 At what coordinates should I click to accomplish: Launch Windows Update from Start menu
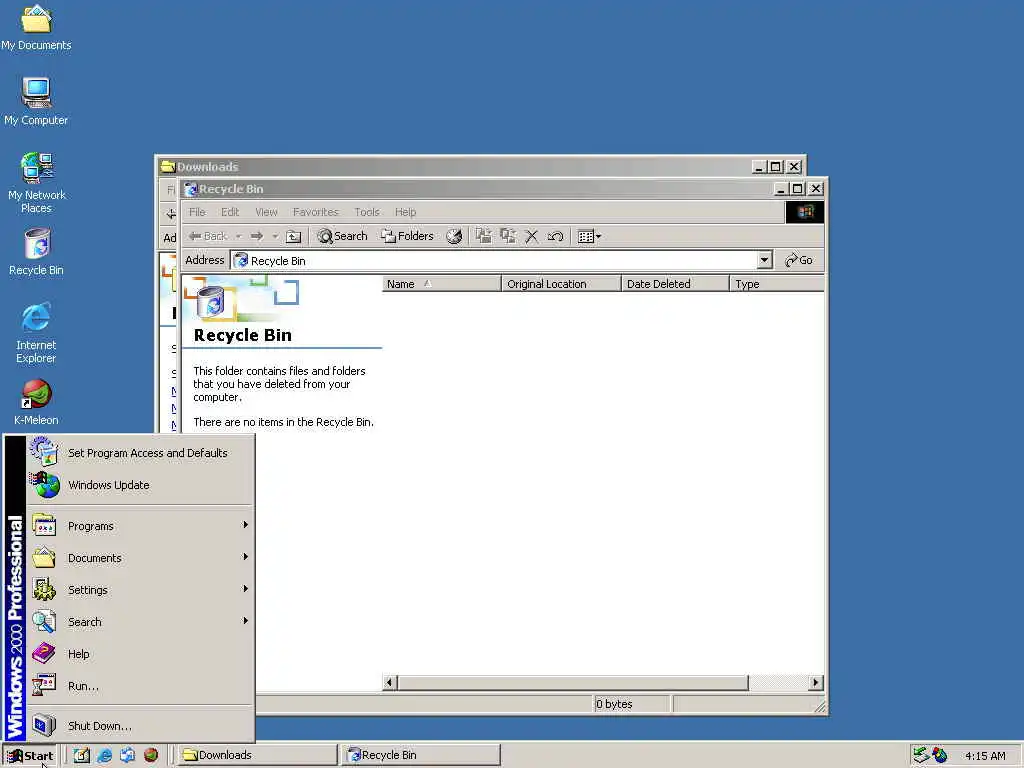pos(140,485)
